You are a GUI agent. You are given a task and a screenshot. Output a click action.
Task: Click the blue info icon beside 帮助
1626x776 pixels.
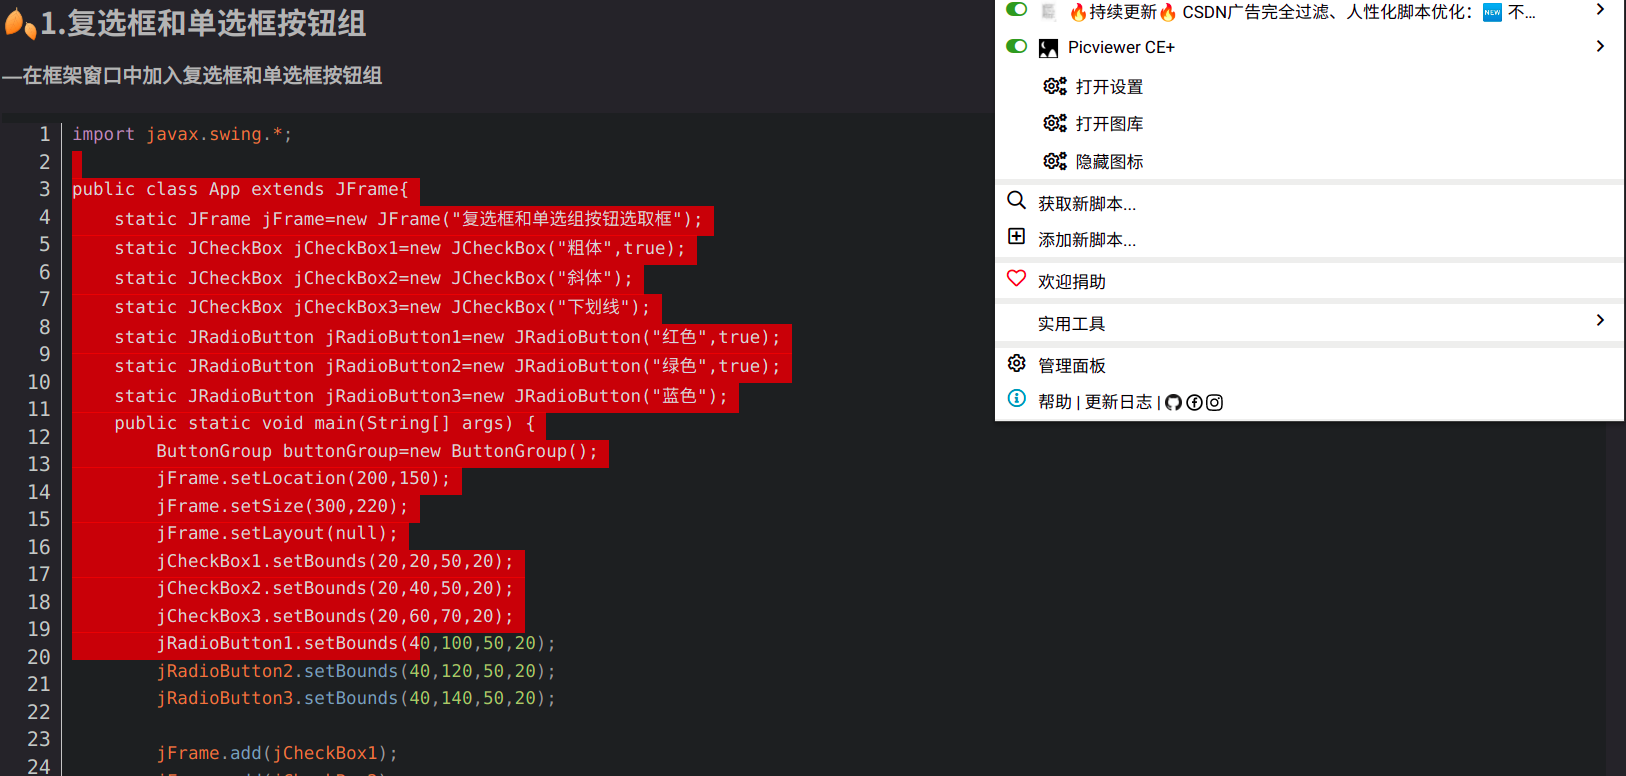[1016, 399]
